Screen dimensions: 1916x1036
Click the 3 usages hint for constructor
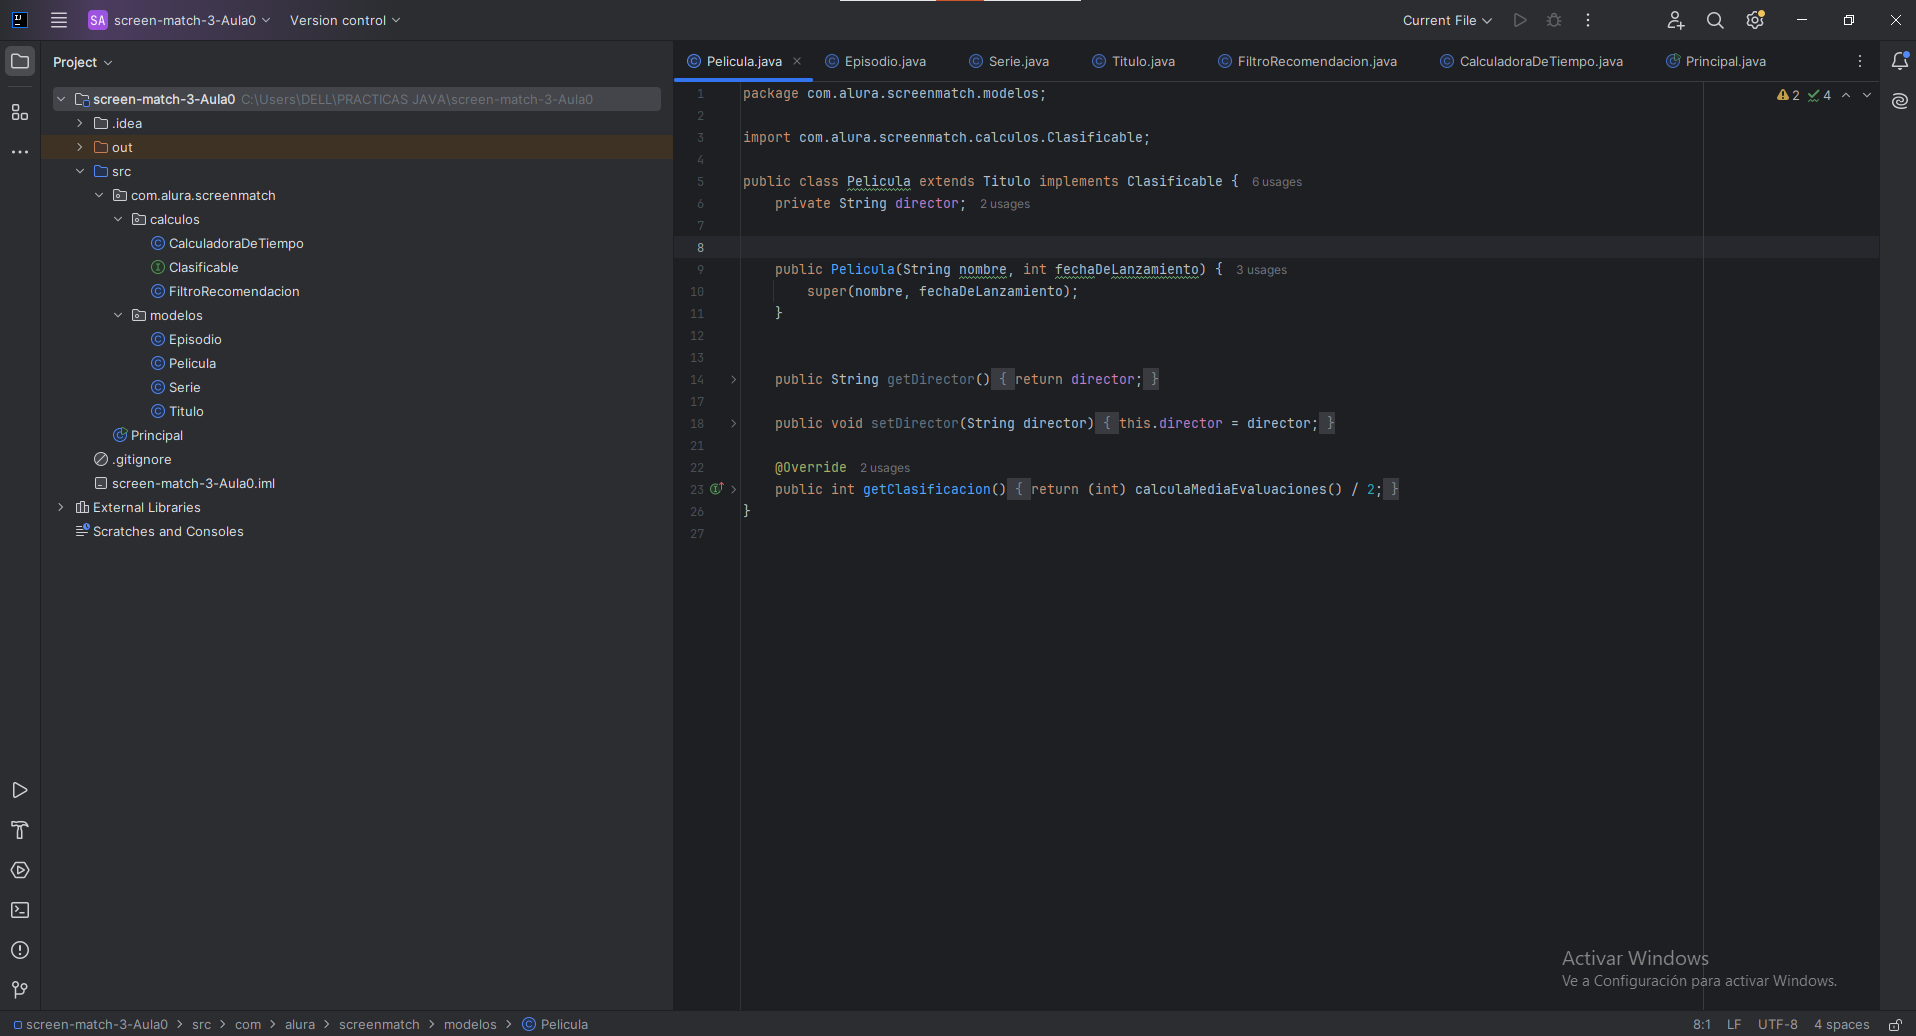1261,270
